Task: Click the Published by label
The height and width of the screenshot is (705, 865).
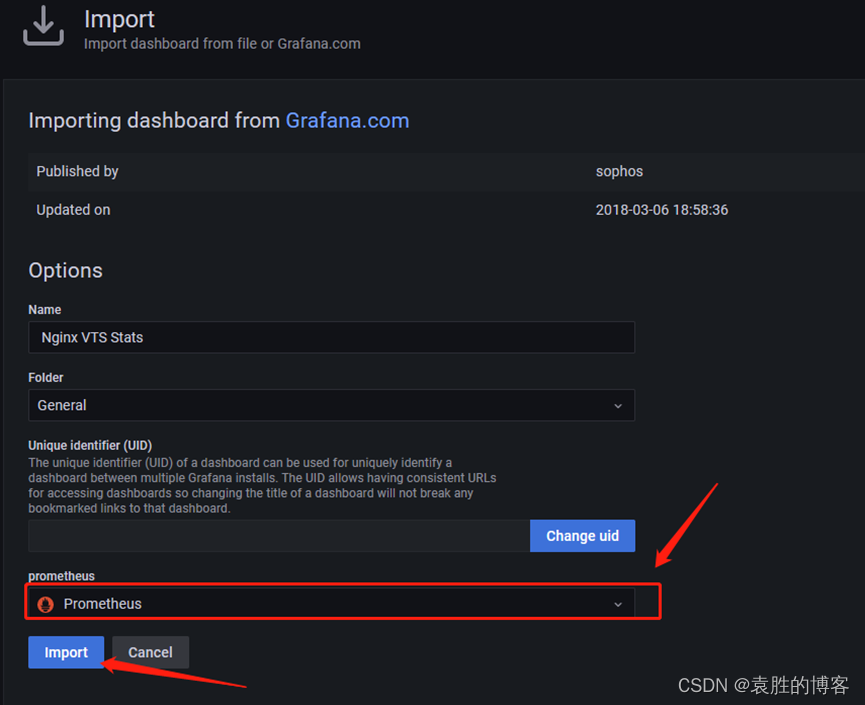Action: (x=77, y=172)
